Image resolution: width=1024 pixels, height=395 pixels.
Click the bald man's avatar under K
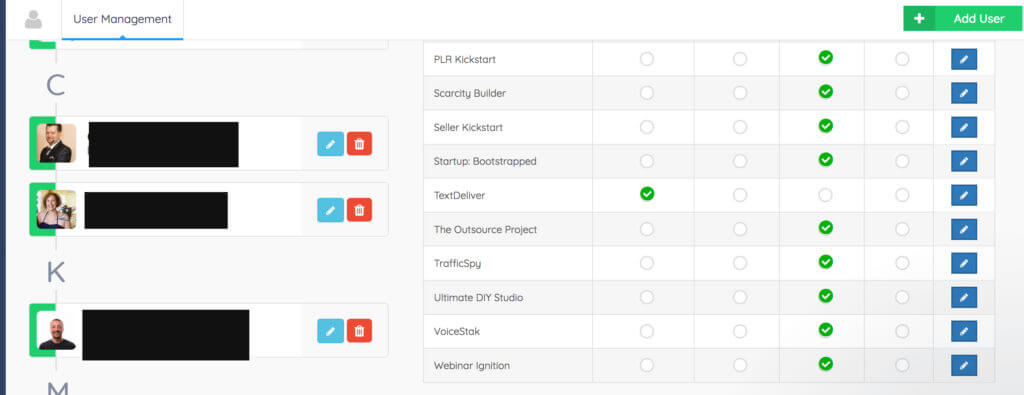(57, 330)
